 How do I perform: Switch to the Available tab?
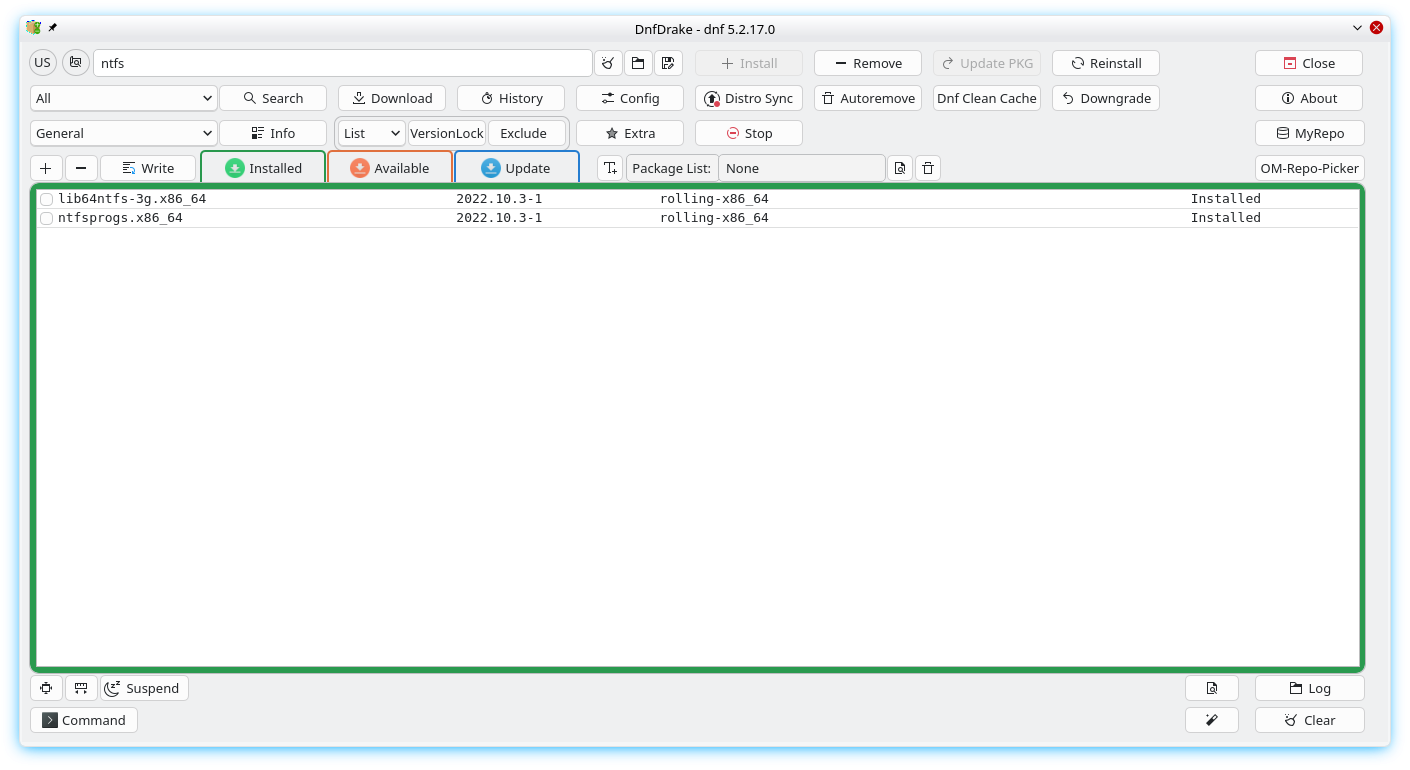coord(390,168)
